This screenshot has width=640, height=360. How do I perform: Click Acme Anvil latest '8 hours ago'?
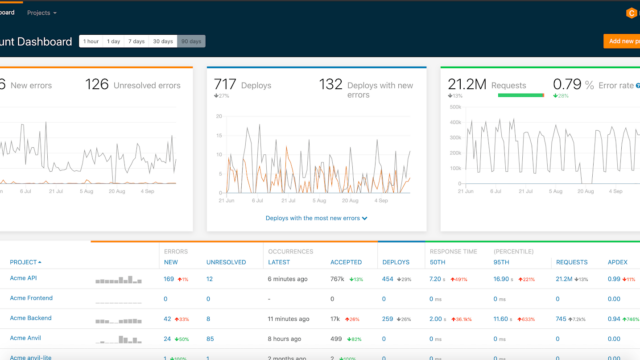coord(284,339)
